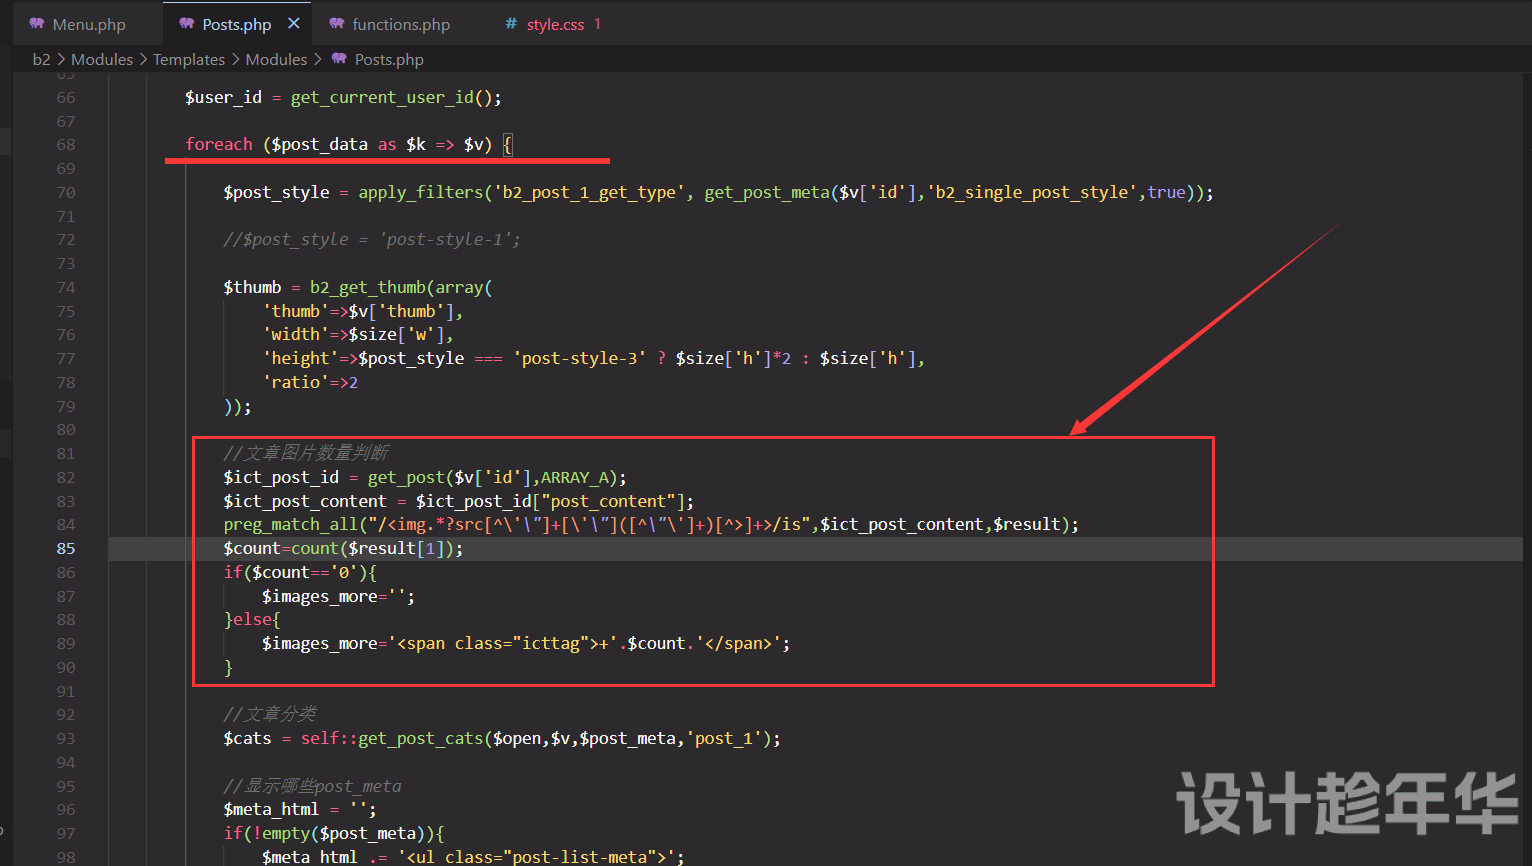Switch to the Menu.php tab

pyautogui.click(x=89, y=24)
